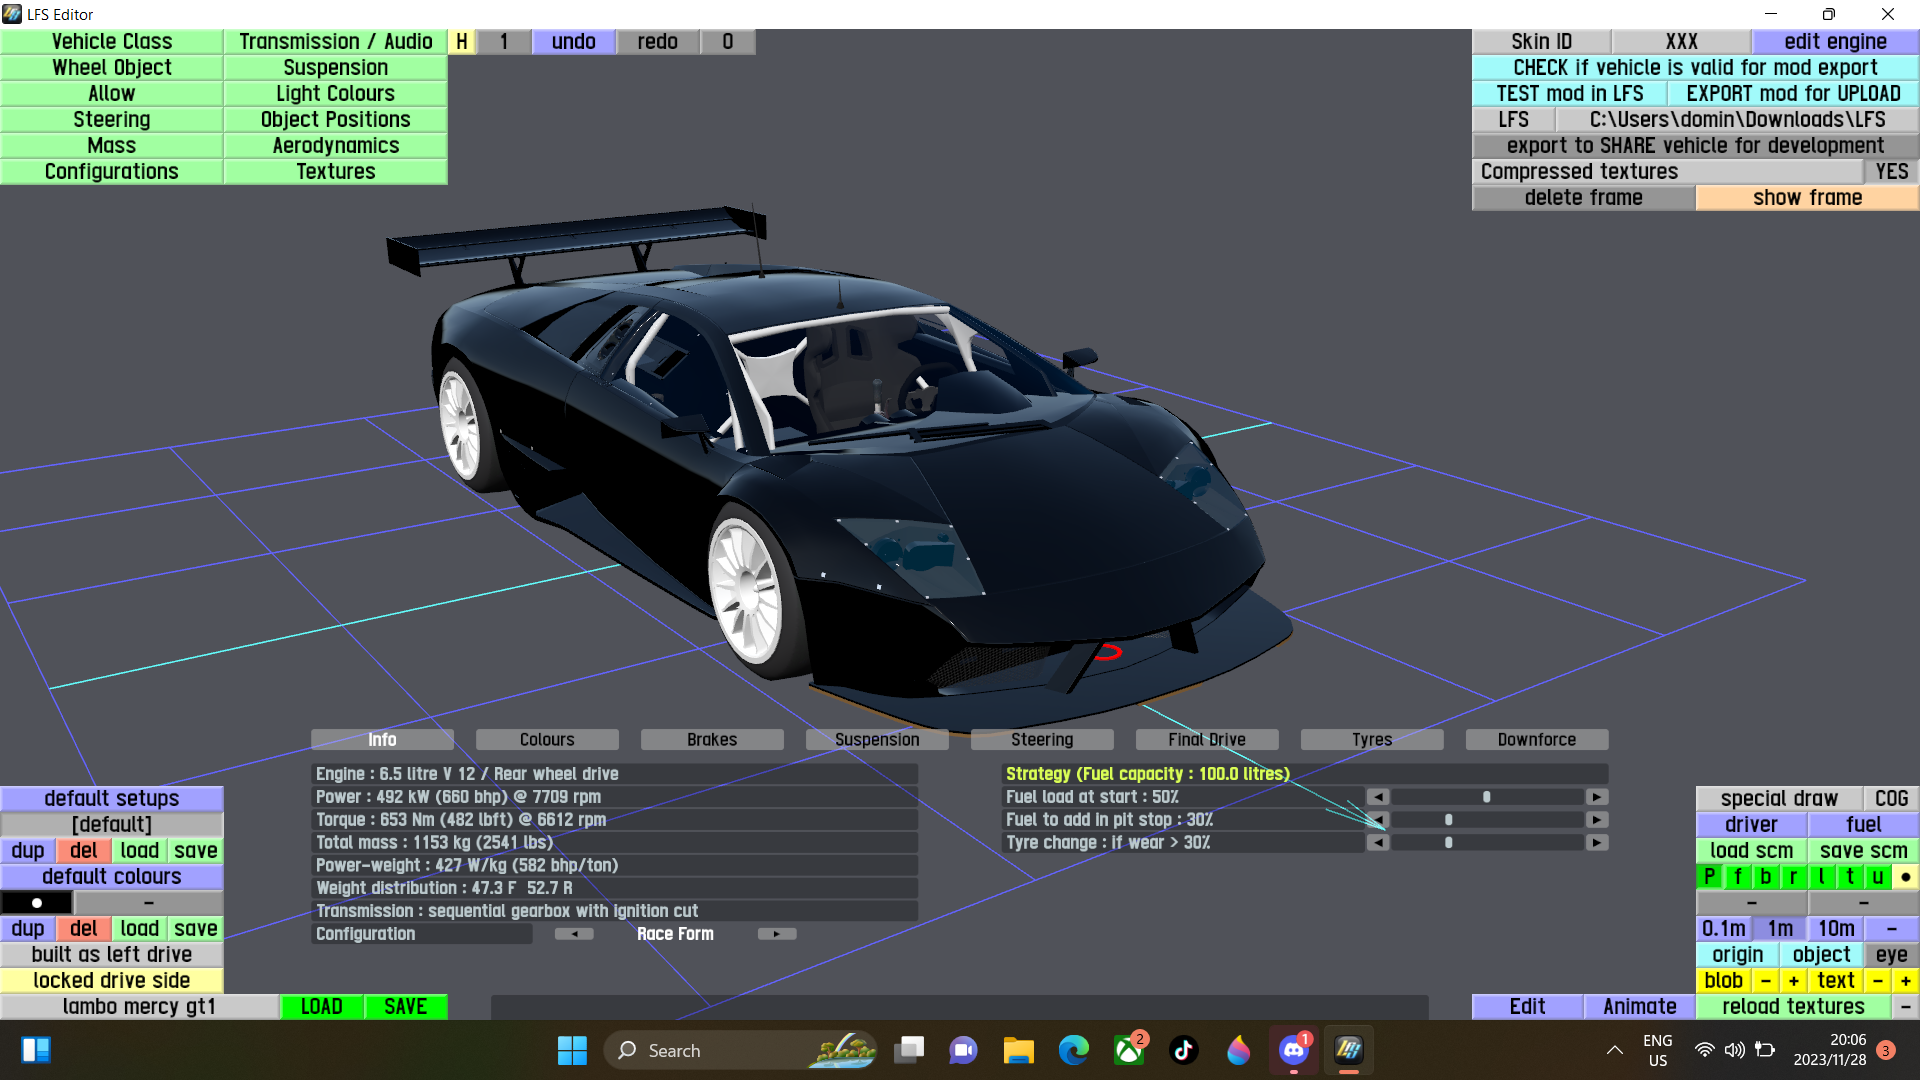Click EXPORT mod for UPLOAD
Screen dimensions: 1920x1080
pyautogui.click(x=1792, y=94)
